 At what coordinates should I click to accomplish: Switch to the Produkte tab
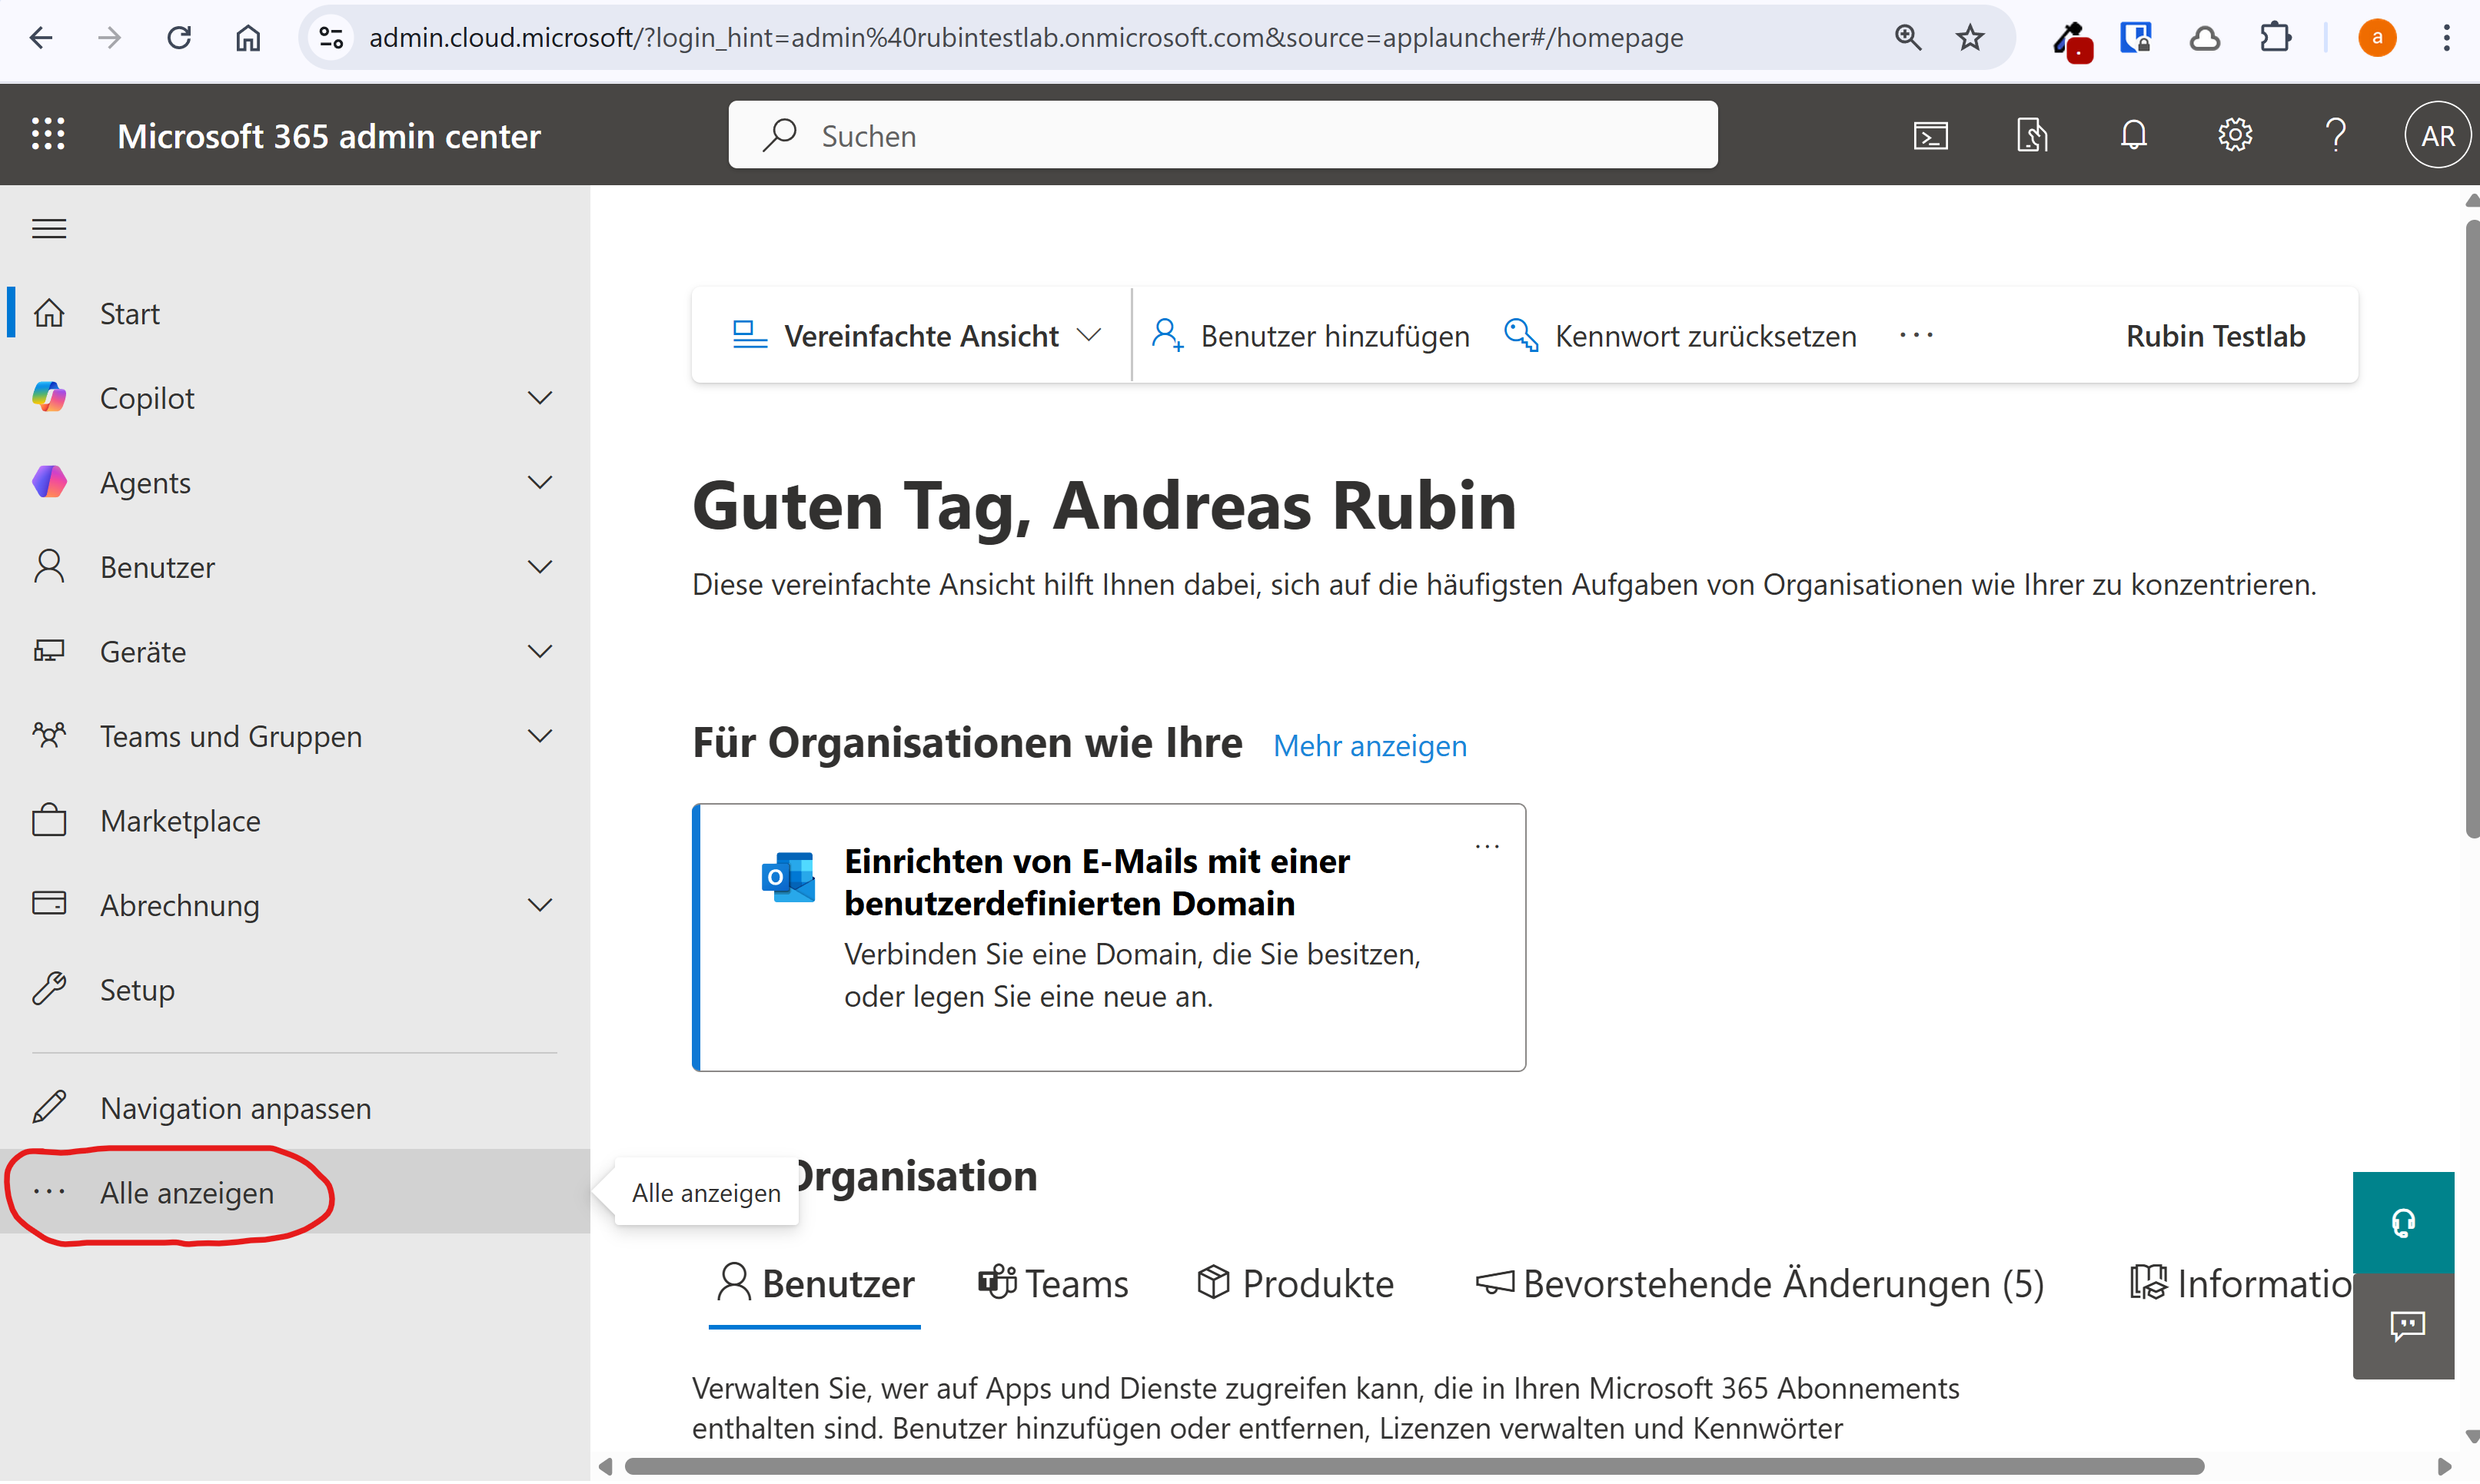click(1296, 1284)
